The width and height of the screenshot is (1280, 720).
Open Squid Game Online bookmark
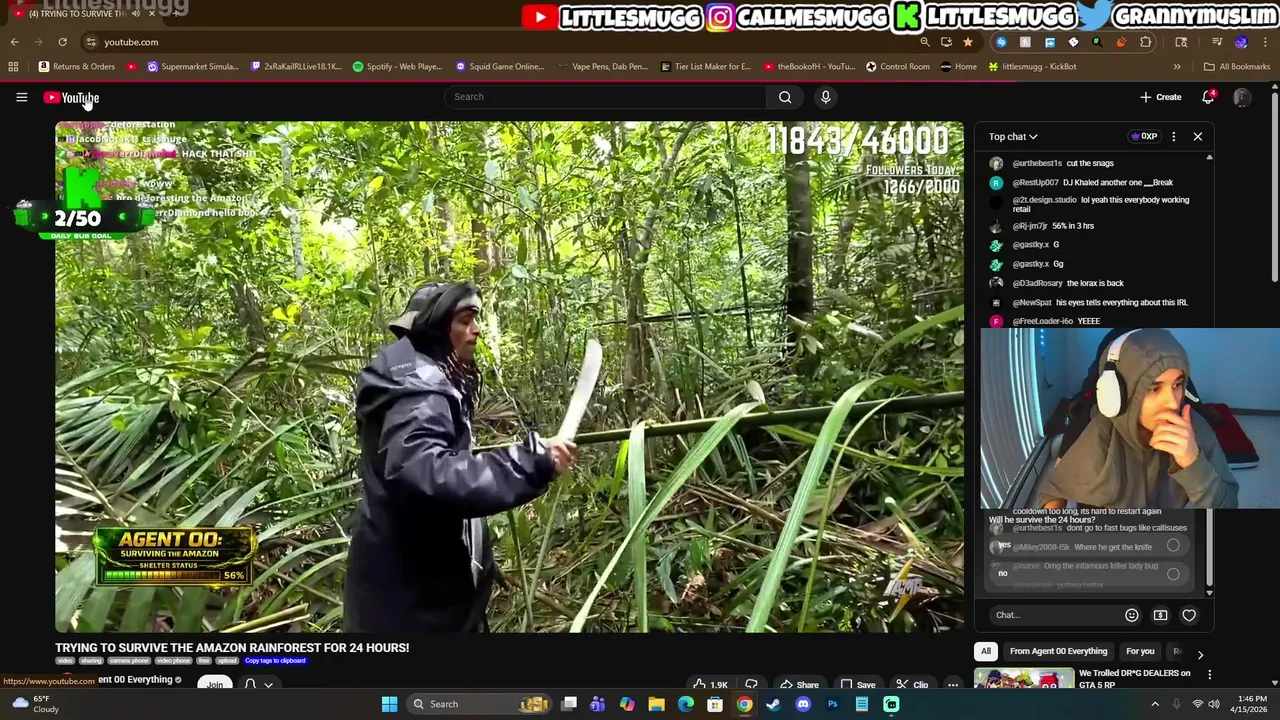[x=499, y=67]
